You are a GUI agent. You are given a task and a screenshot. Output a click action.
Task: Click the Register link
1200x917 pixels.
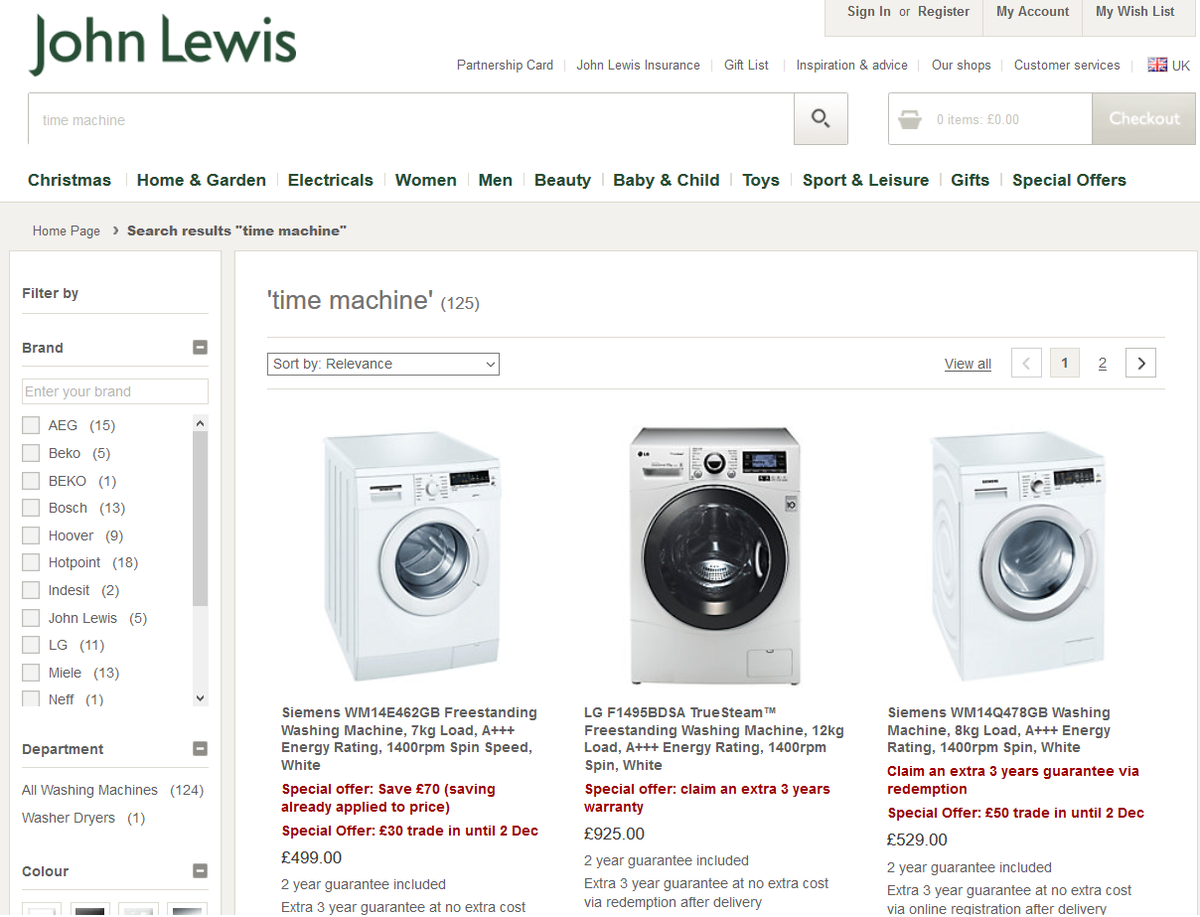click(x=944, y=12)
